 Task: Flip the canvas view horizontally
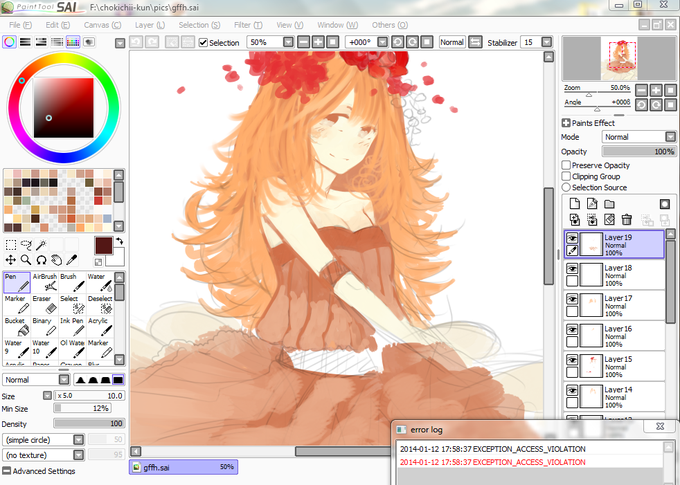point(475,42)
